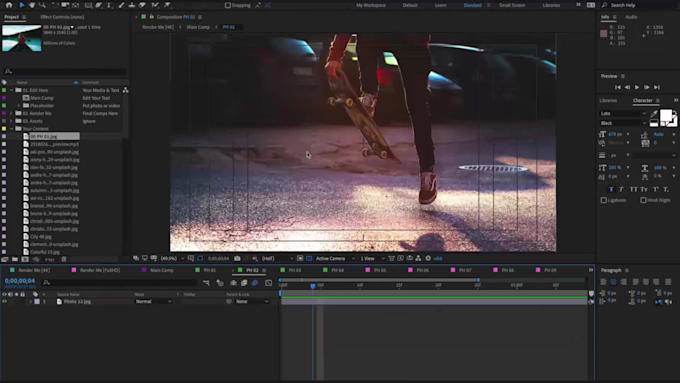The image size is (680, 383).
Task: Switch to Render Me [4K] timeline tab
Action: [34, 270]
